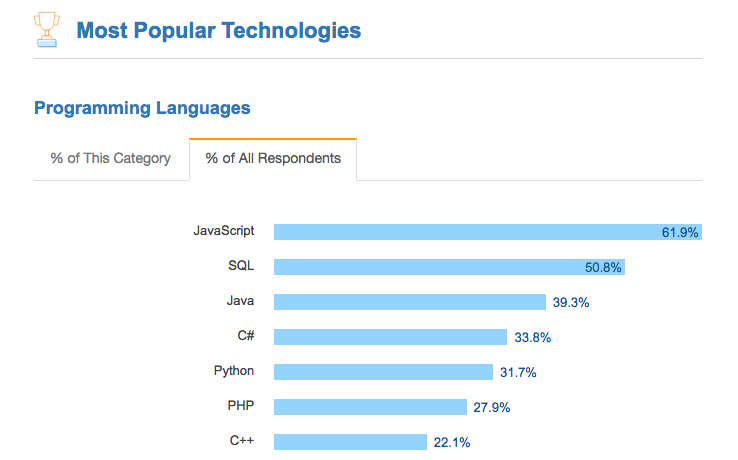The height and width of the screenshot is (460, 738).
Task: Click the 39.3% value next to Java
Action: coord(570,302)
